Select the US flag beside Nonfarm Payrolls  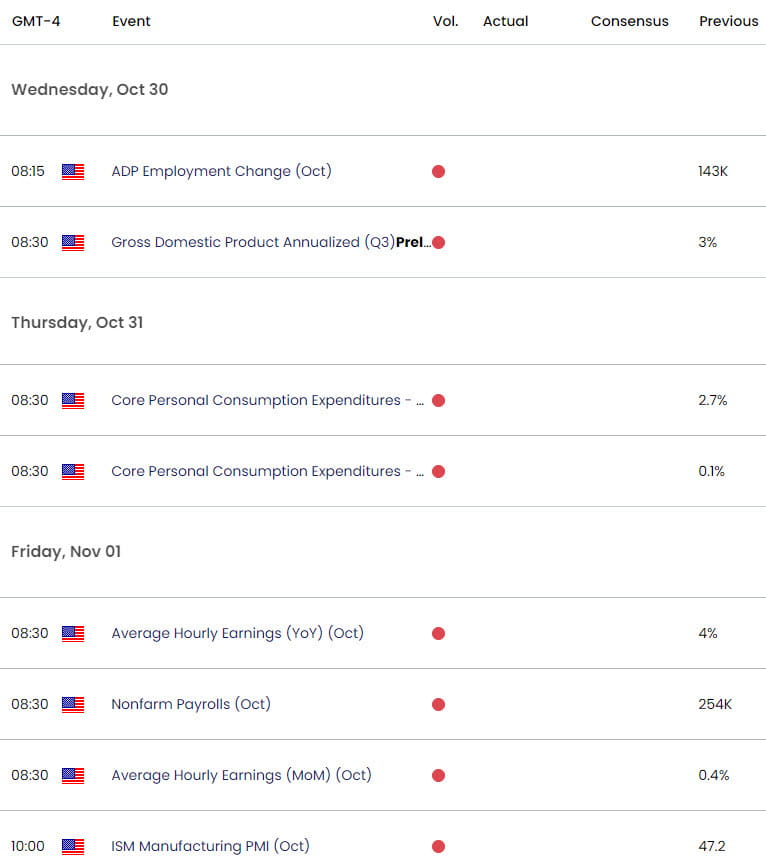72,704
